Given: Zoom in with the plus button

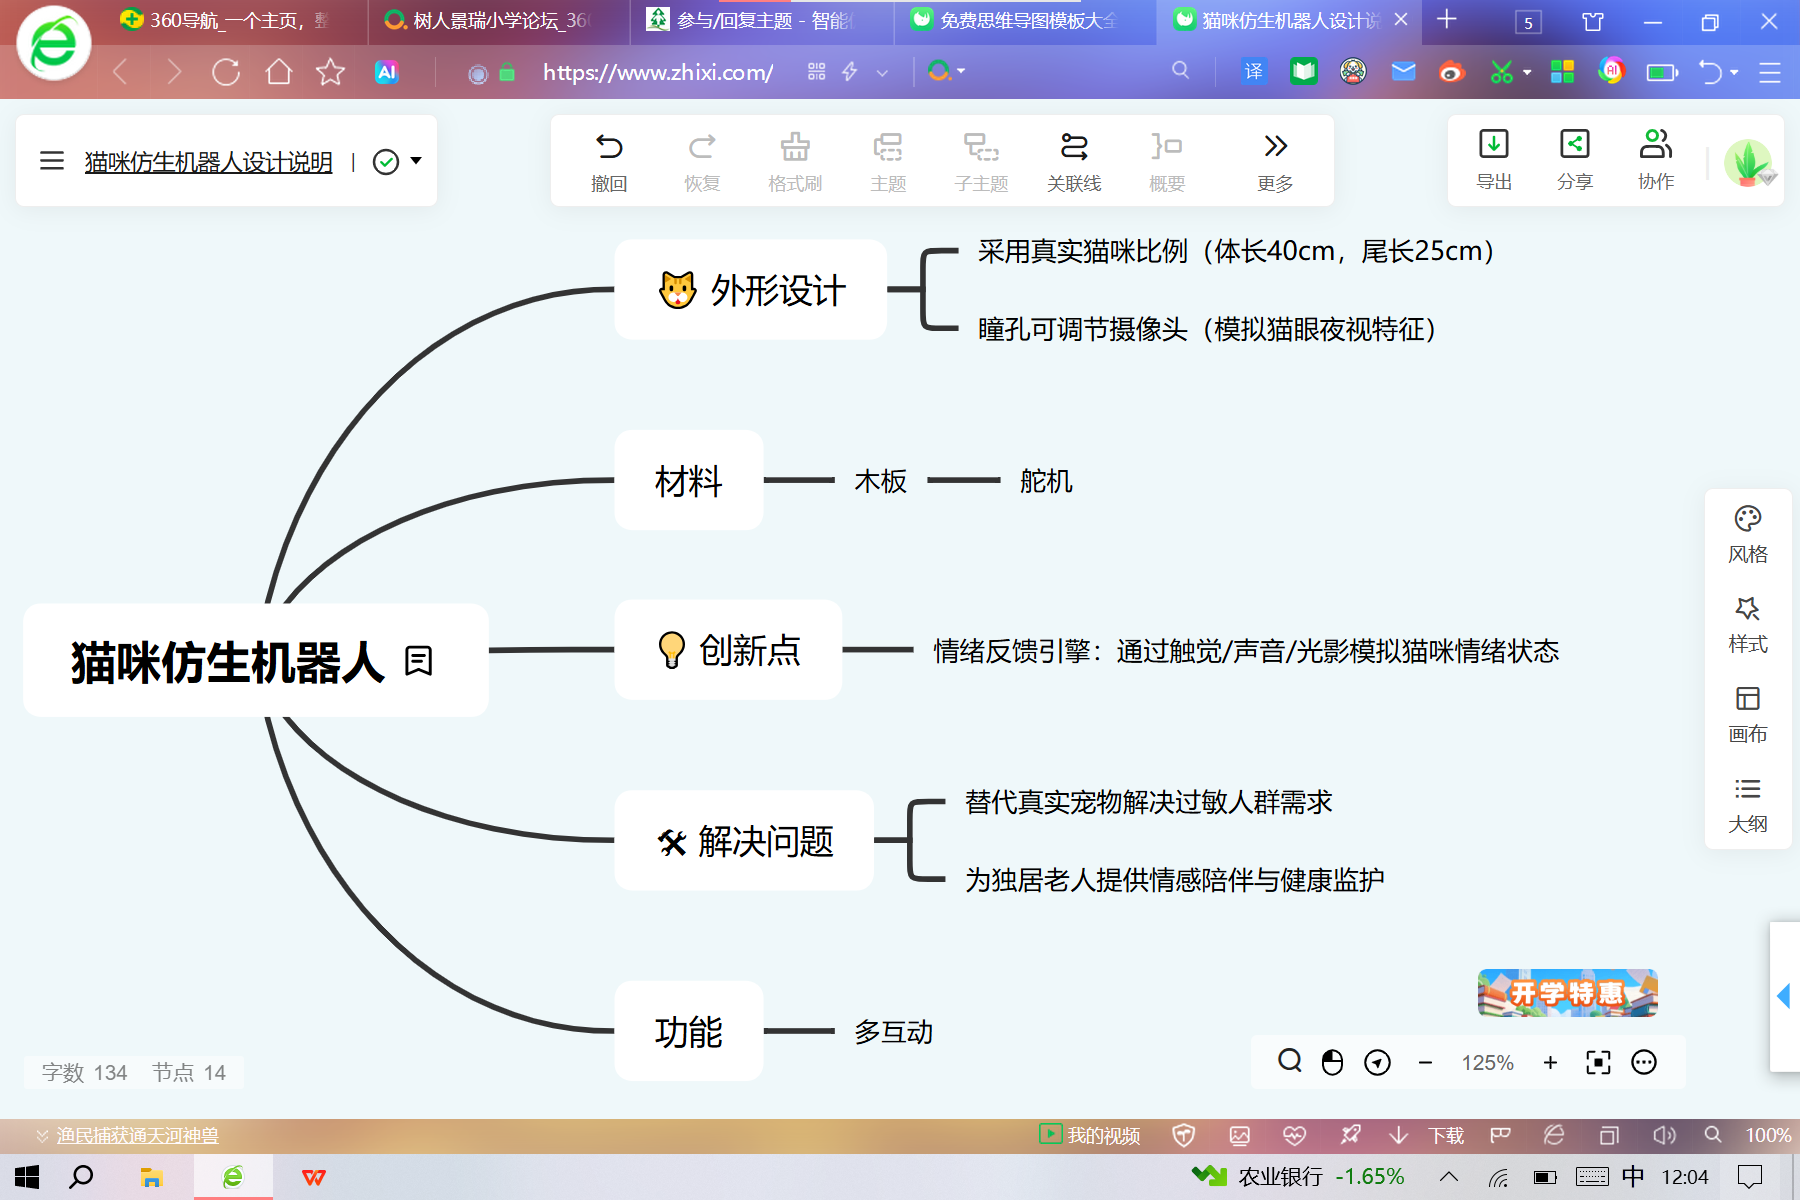Looking at the screenshot, I should click(1550, 1062).
